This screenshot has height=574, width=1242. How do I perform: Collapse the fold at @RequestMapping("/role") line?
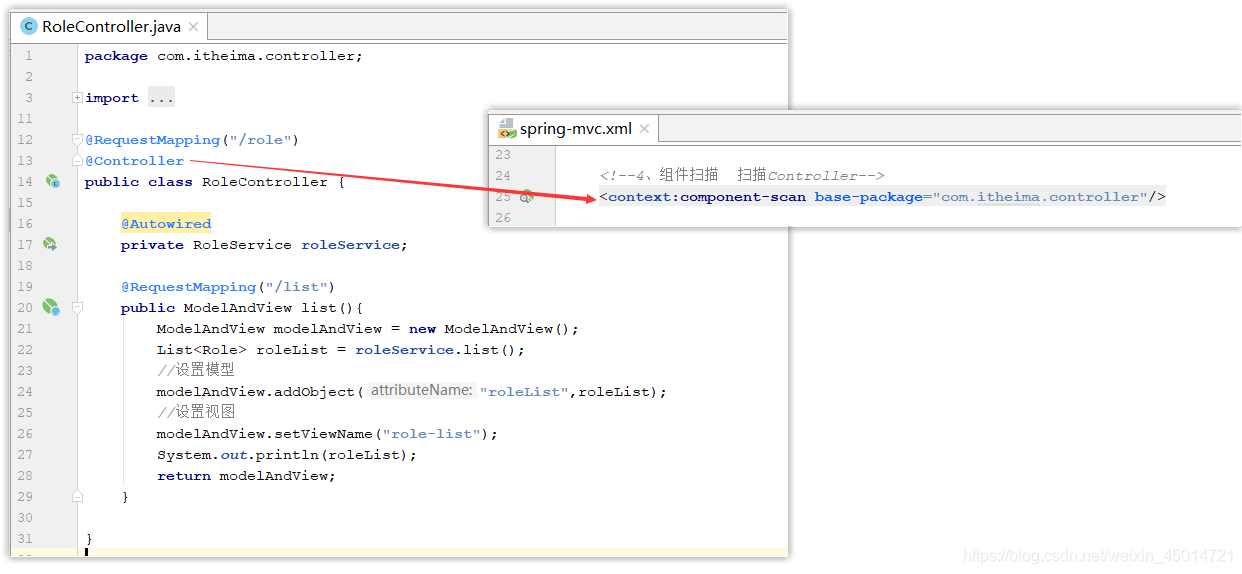click(x=77, y=140)
